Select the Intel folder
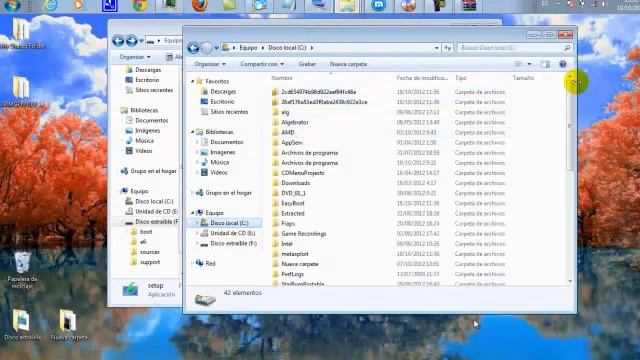 [x=287, y=244]
